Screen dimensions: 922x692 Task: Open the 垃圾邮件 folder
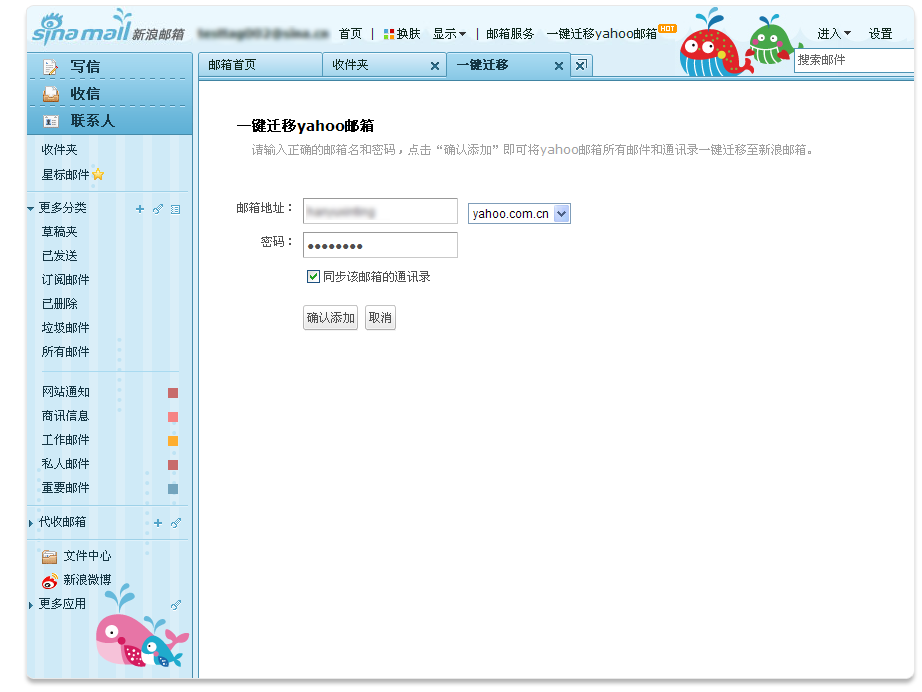coord(65,328)
